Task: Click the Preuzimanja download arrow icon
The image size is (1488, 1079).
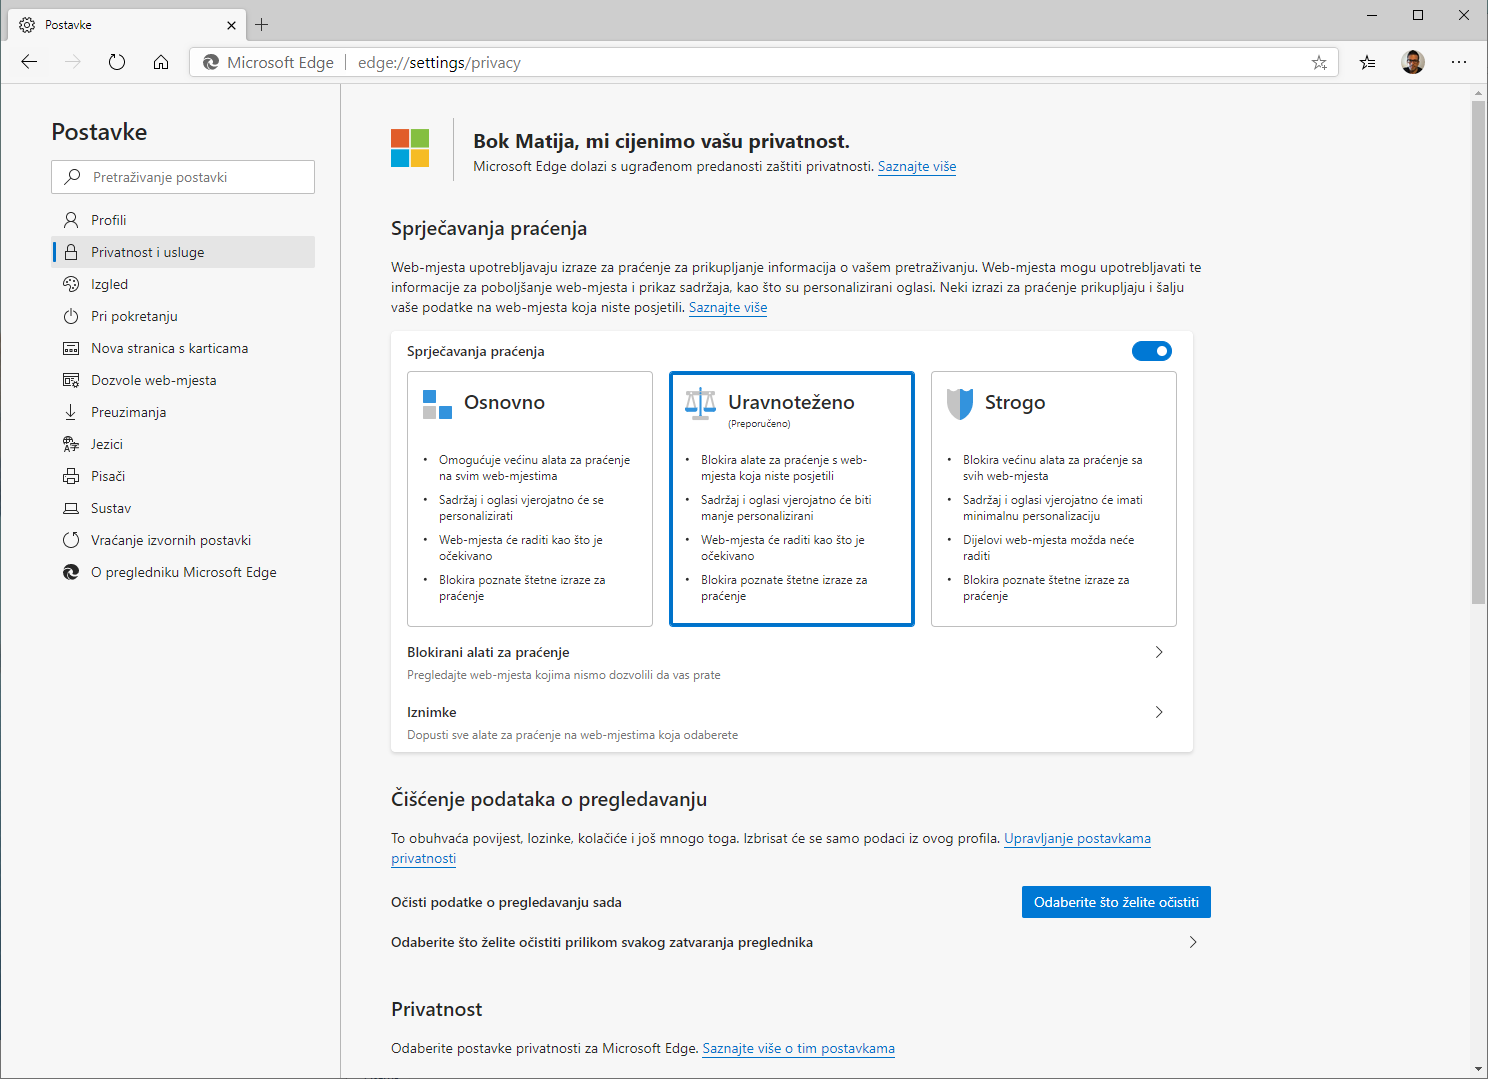Action: 71,412
